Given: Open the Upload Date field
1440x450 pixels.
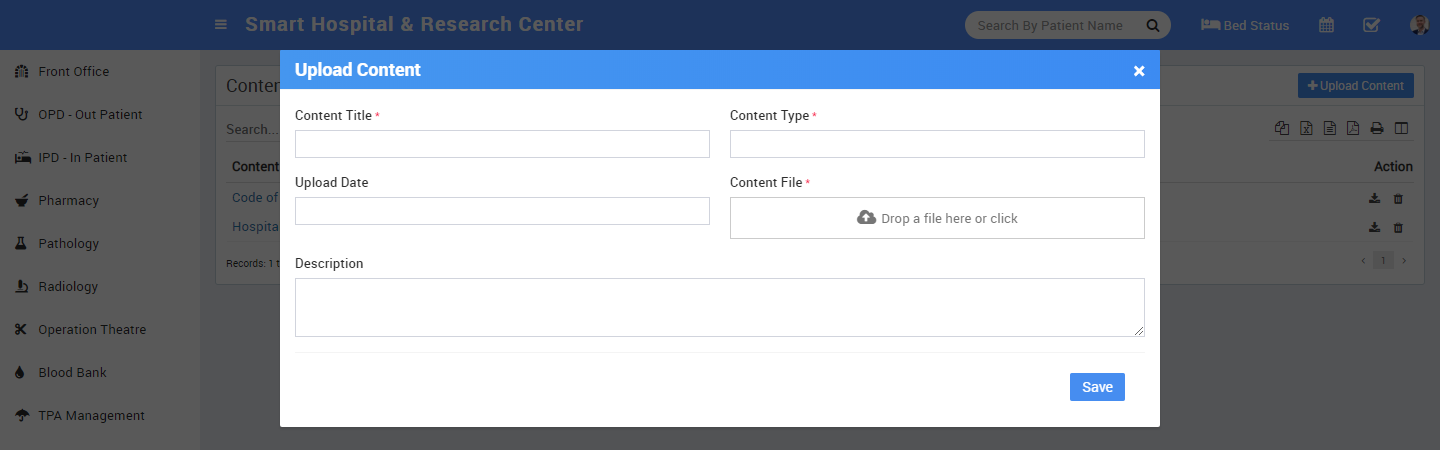Looking at the screenshot, I should tap(502, 211).
